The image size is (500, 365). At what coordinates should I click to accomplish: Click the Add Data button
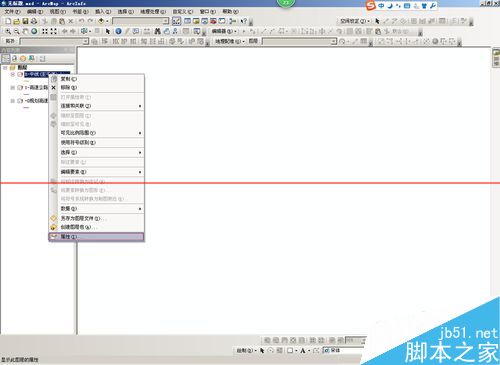click(x=101, y=21)
